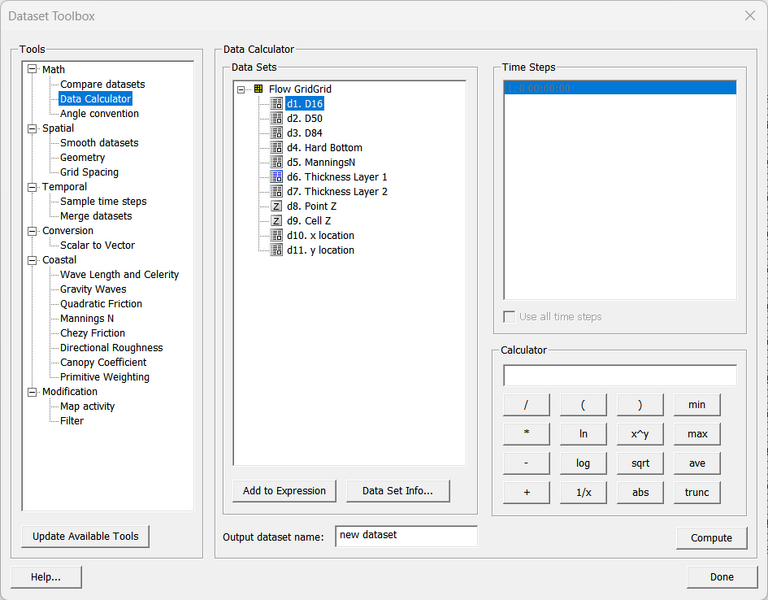Open Wave Length and Celerity tool
Screen dimensions: 768x600
(120, 275)
